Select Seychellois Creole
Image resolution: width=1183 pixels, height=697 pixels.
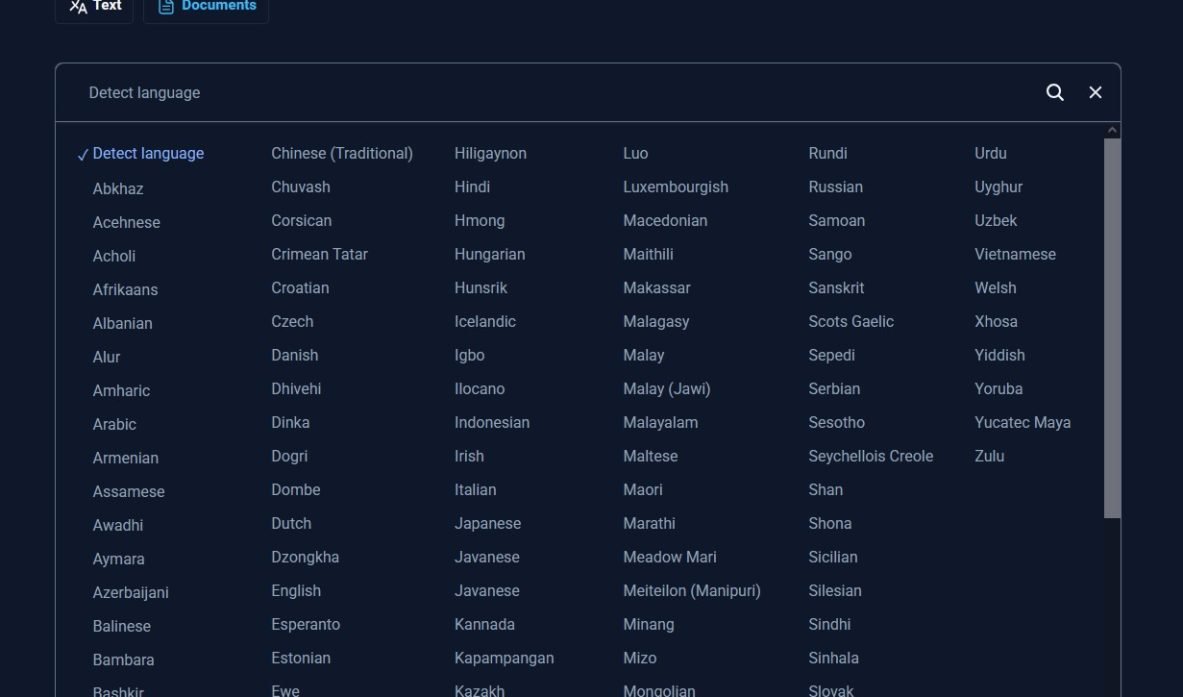pos(871,456)
